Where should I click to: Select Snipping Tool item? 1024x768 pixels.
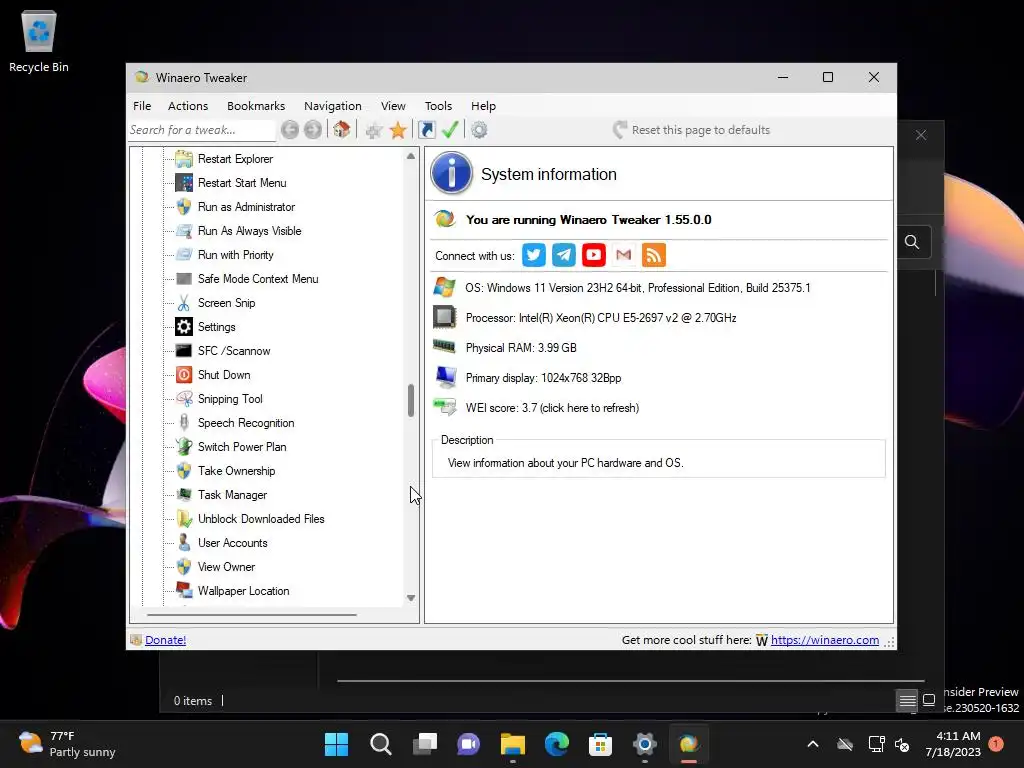[230, 399]
